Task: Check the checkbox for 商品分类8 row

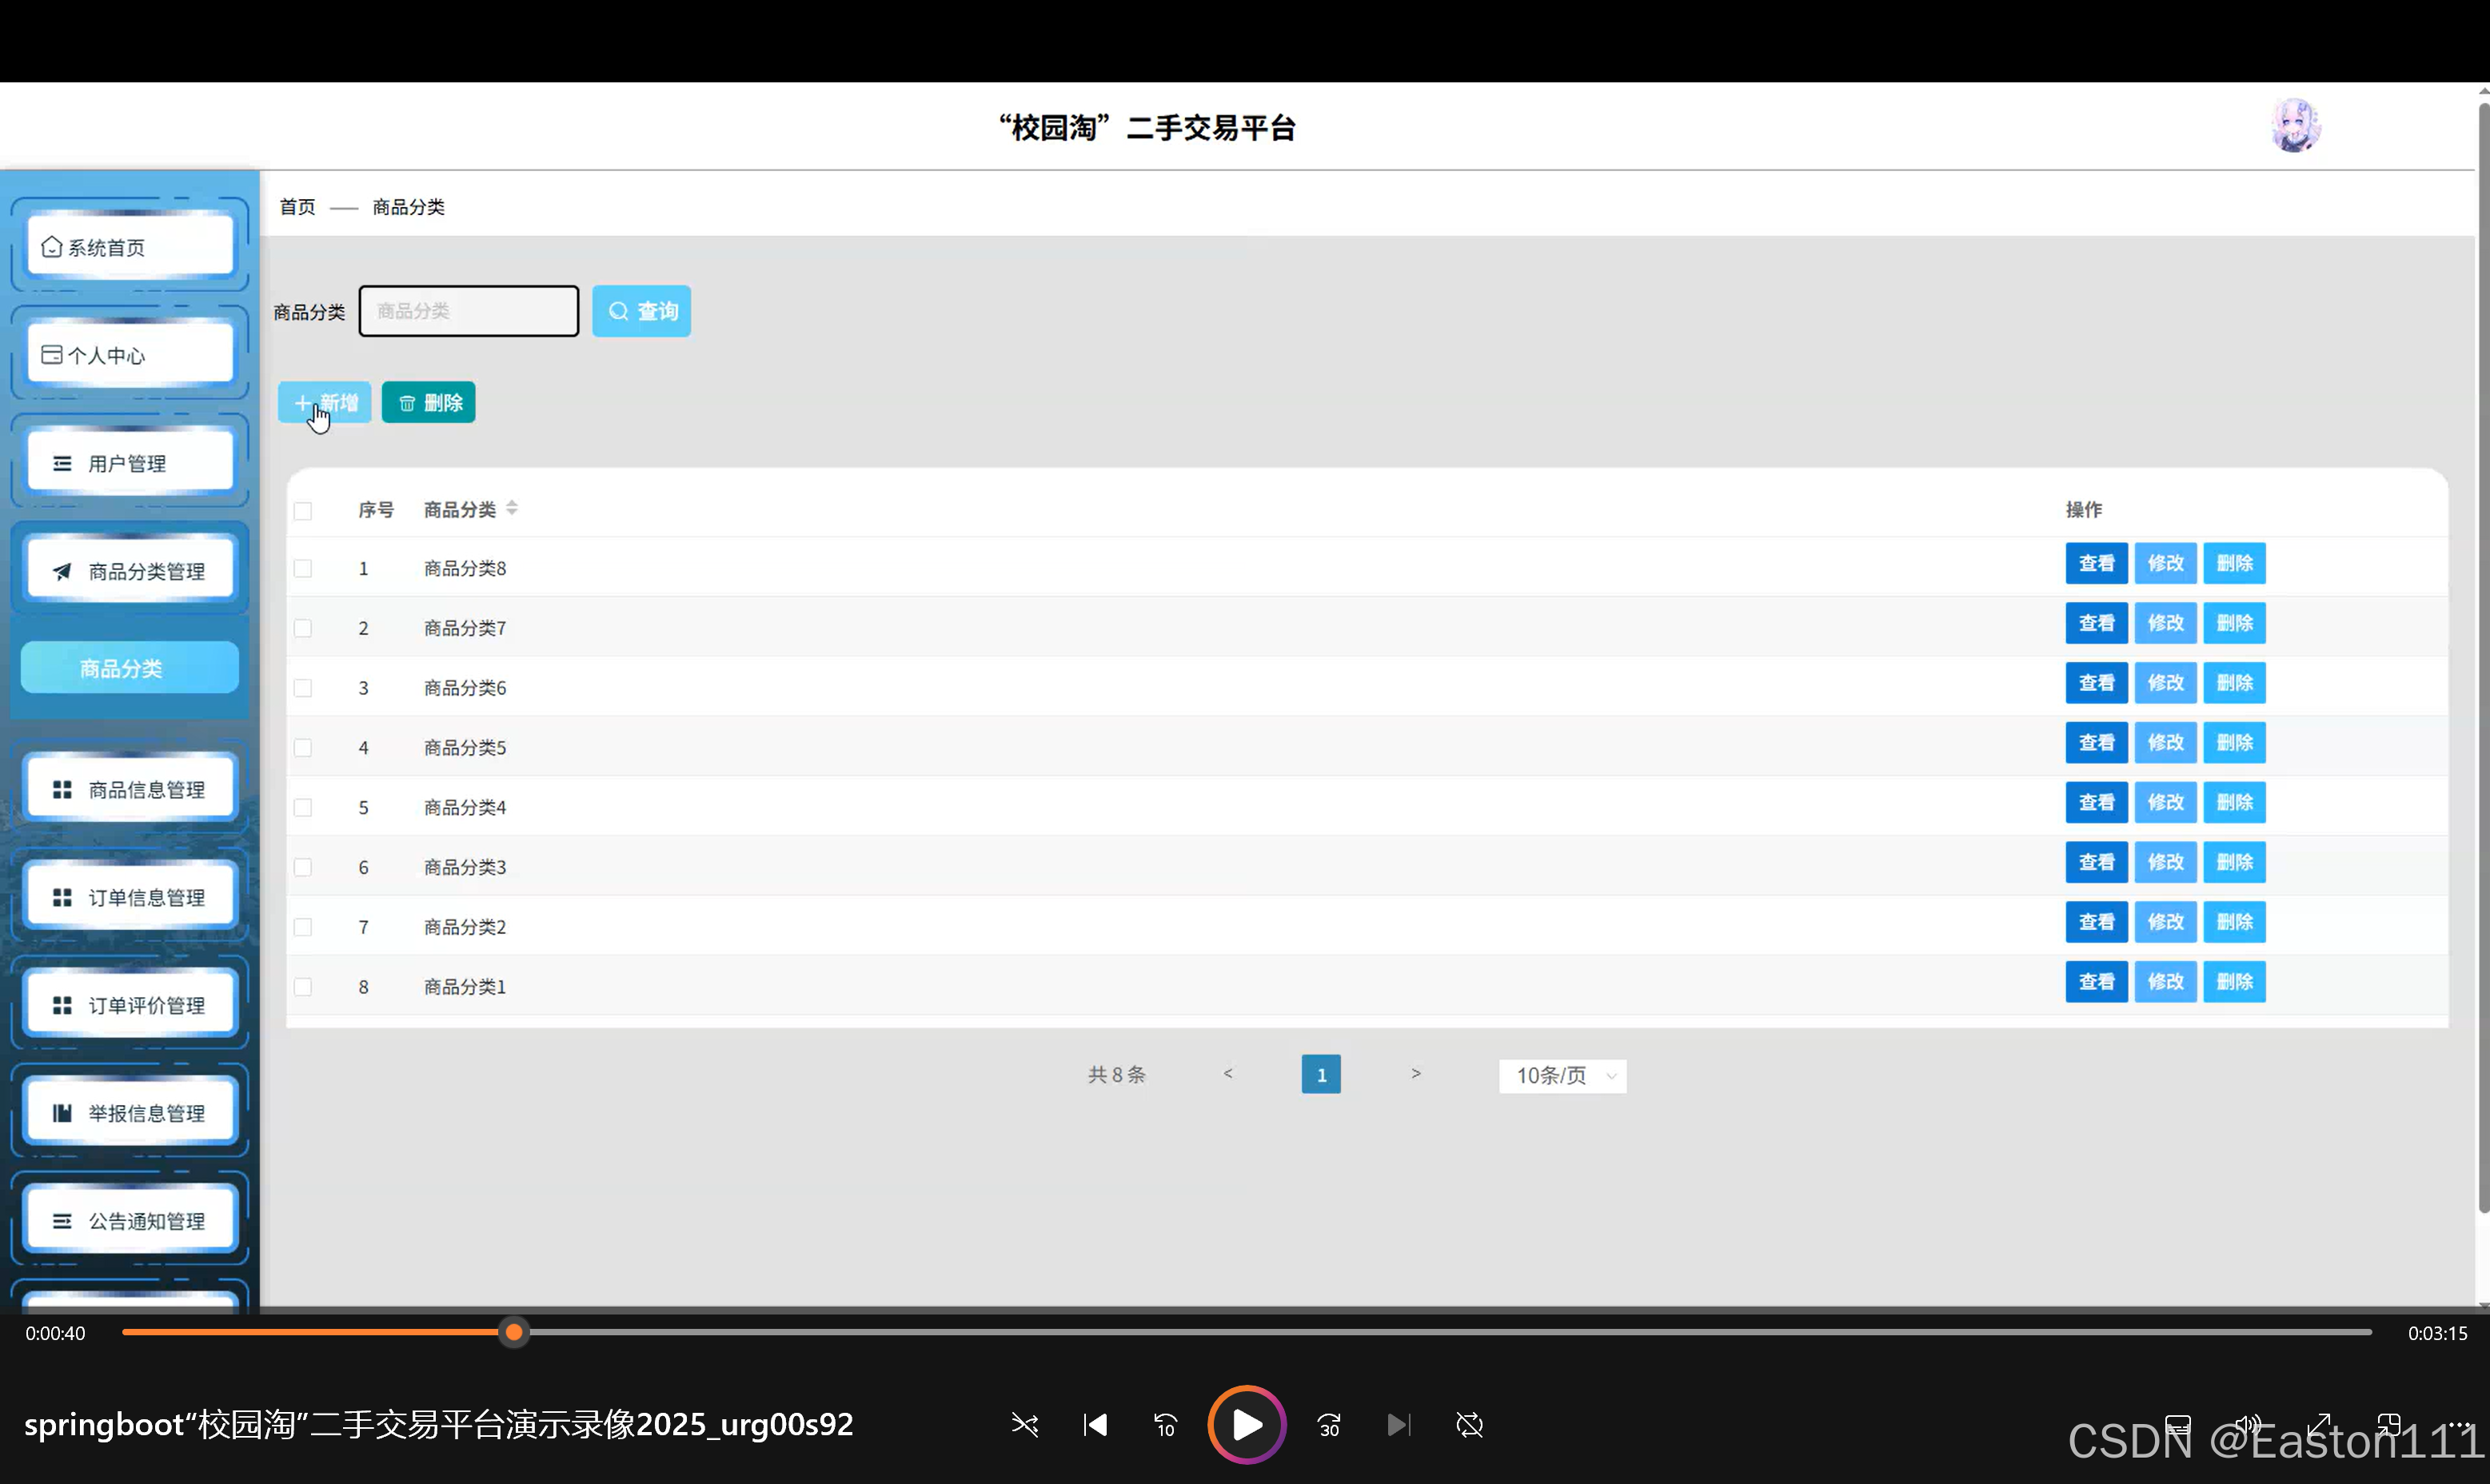Action: (303, 567)
